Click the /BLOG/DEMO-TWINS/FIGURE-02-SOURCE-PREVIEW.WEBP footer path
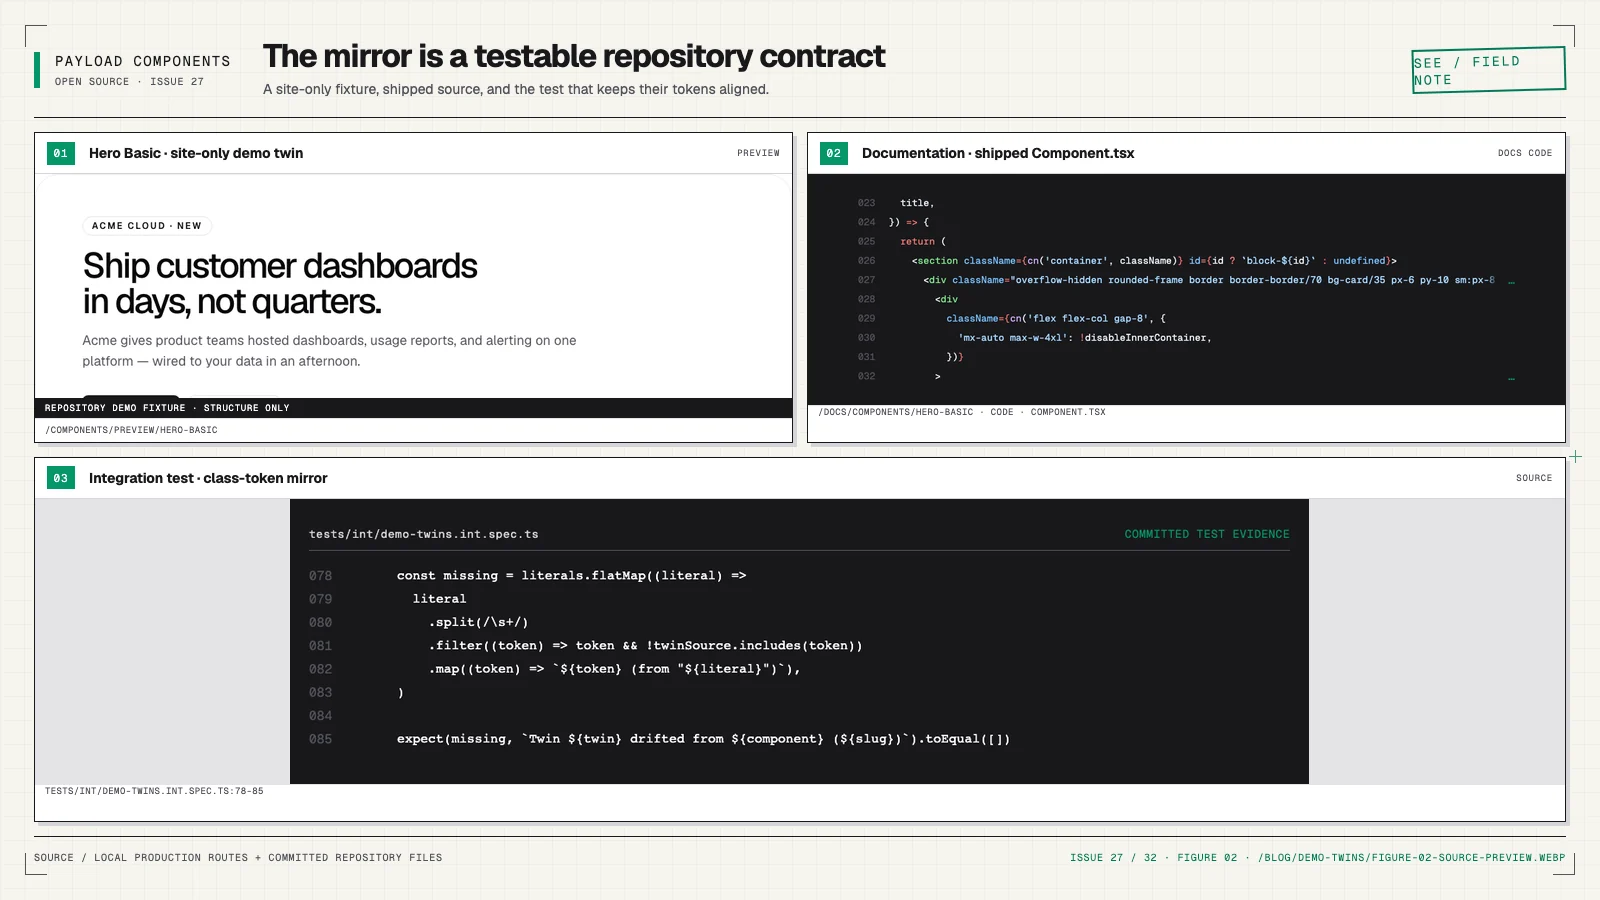1600x900 pixels. (1412, 858)
